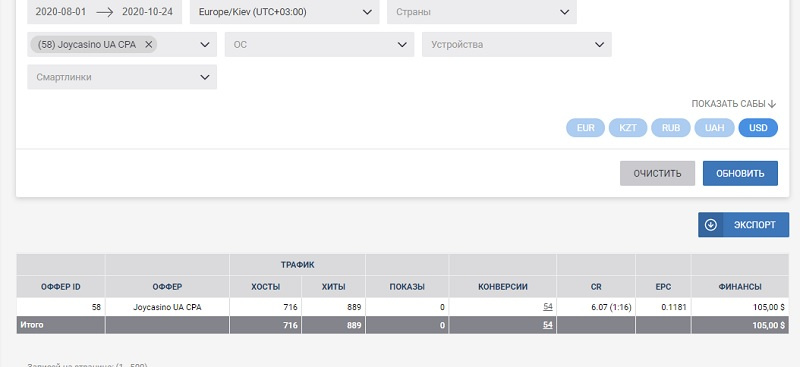This screenshot has width=800, height=367.
Task: Select EUR currency
Action: click(x=585, y=128)
